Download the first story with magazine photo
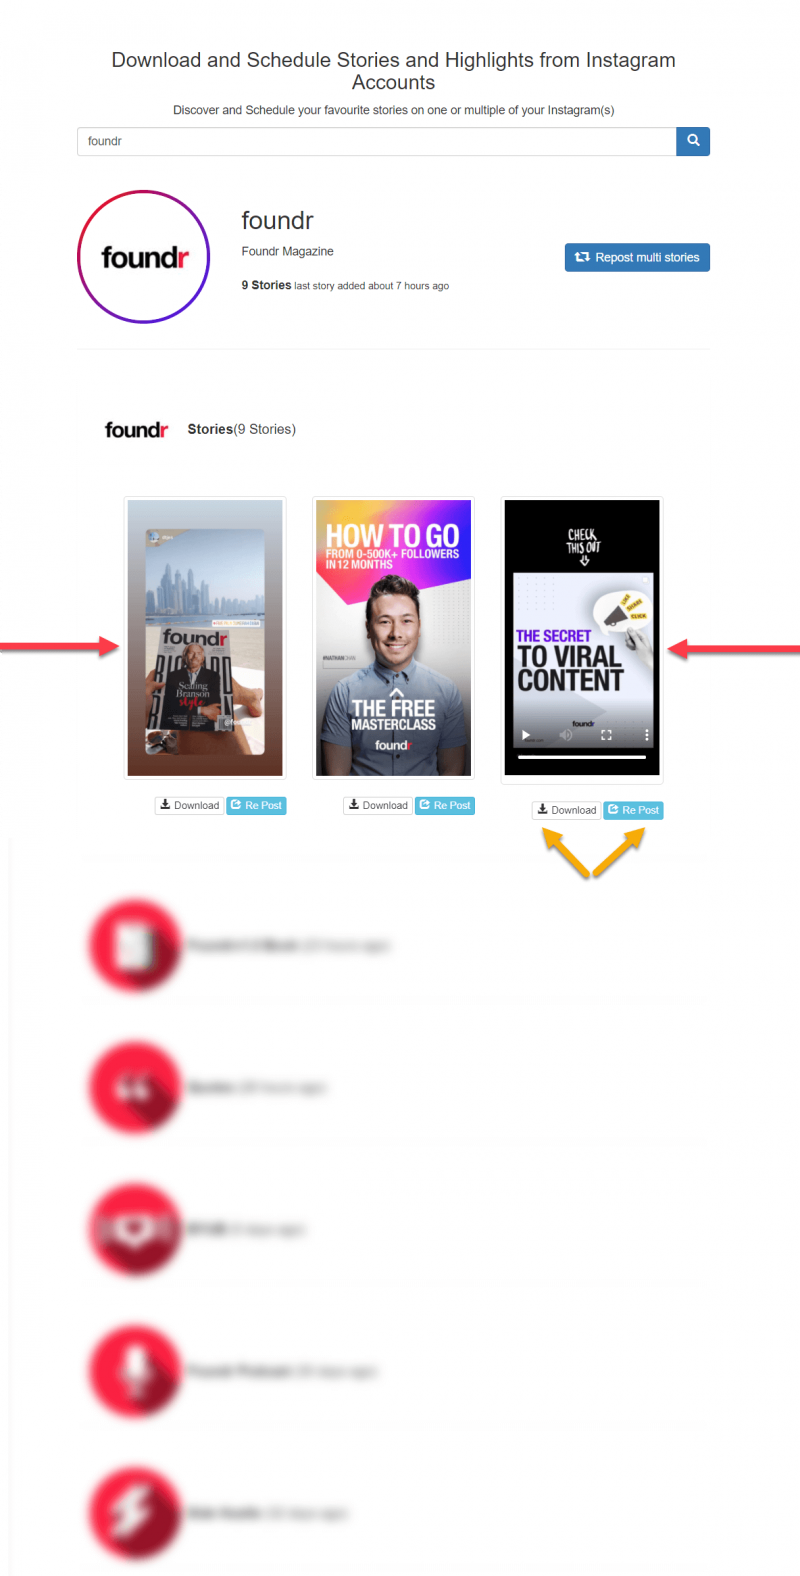Viewport: 800px width, 1576px height. point(189,805)
